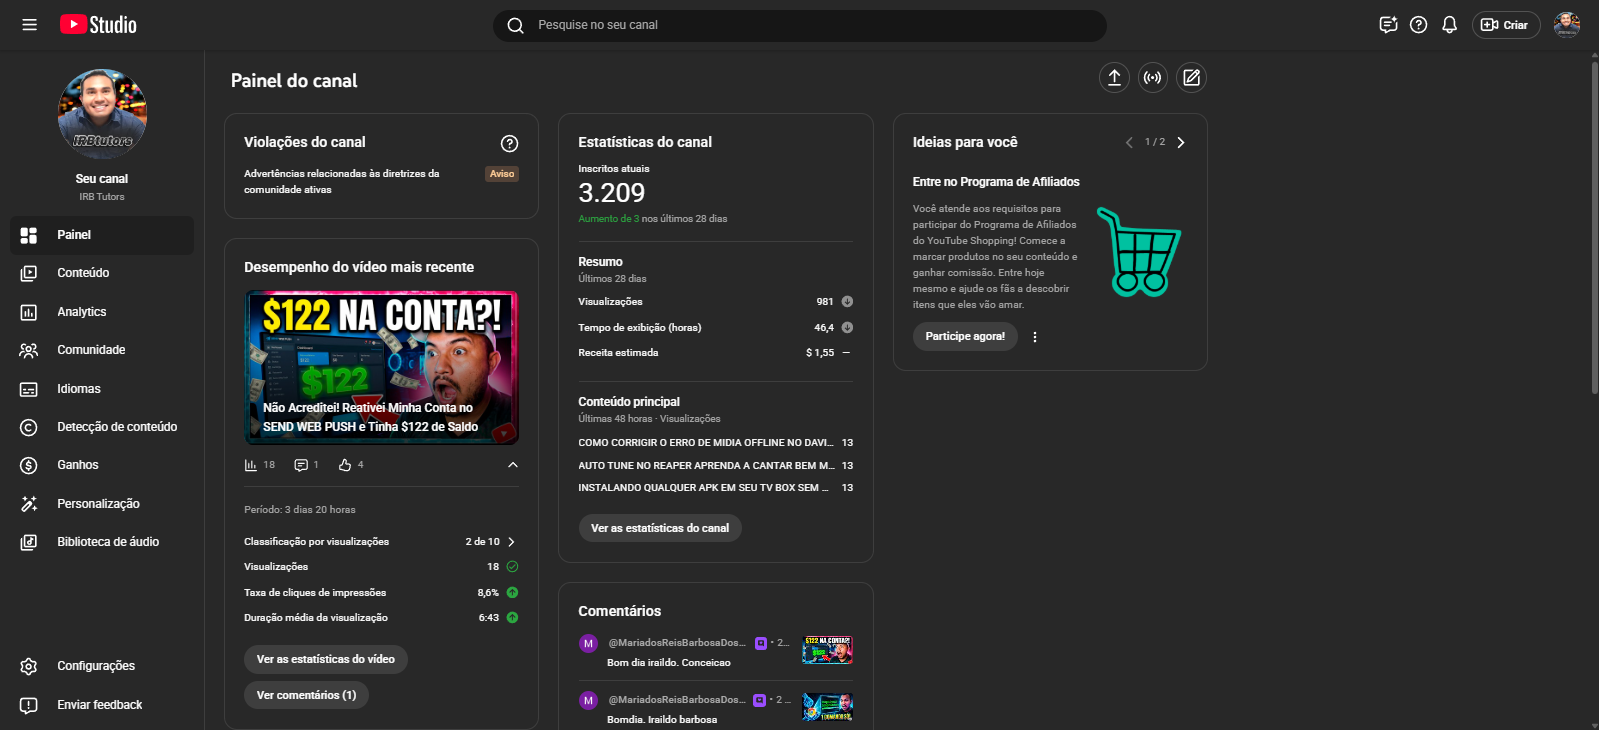Go to next idea card
The height and width of the screenshot is (730, 1599).
(x=1181, y=143)
